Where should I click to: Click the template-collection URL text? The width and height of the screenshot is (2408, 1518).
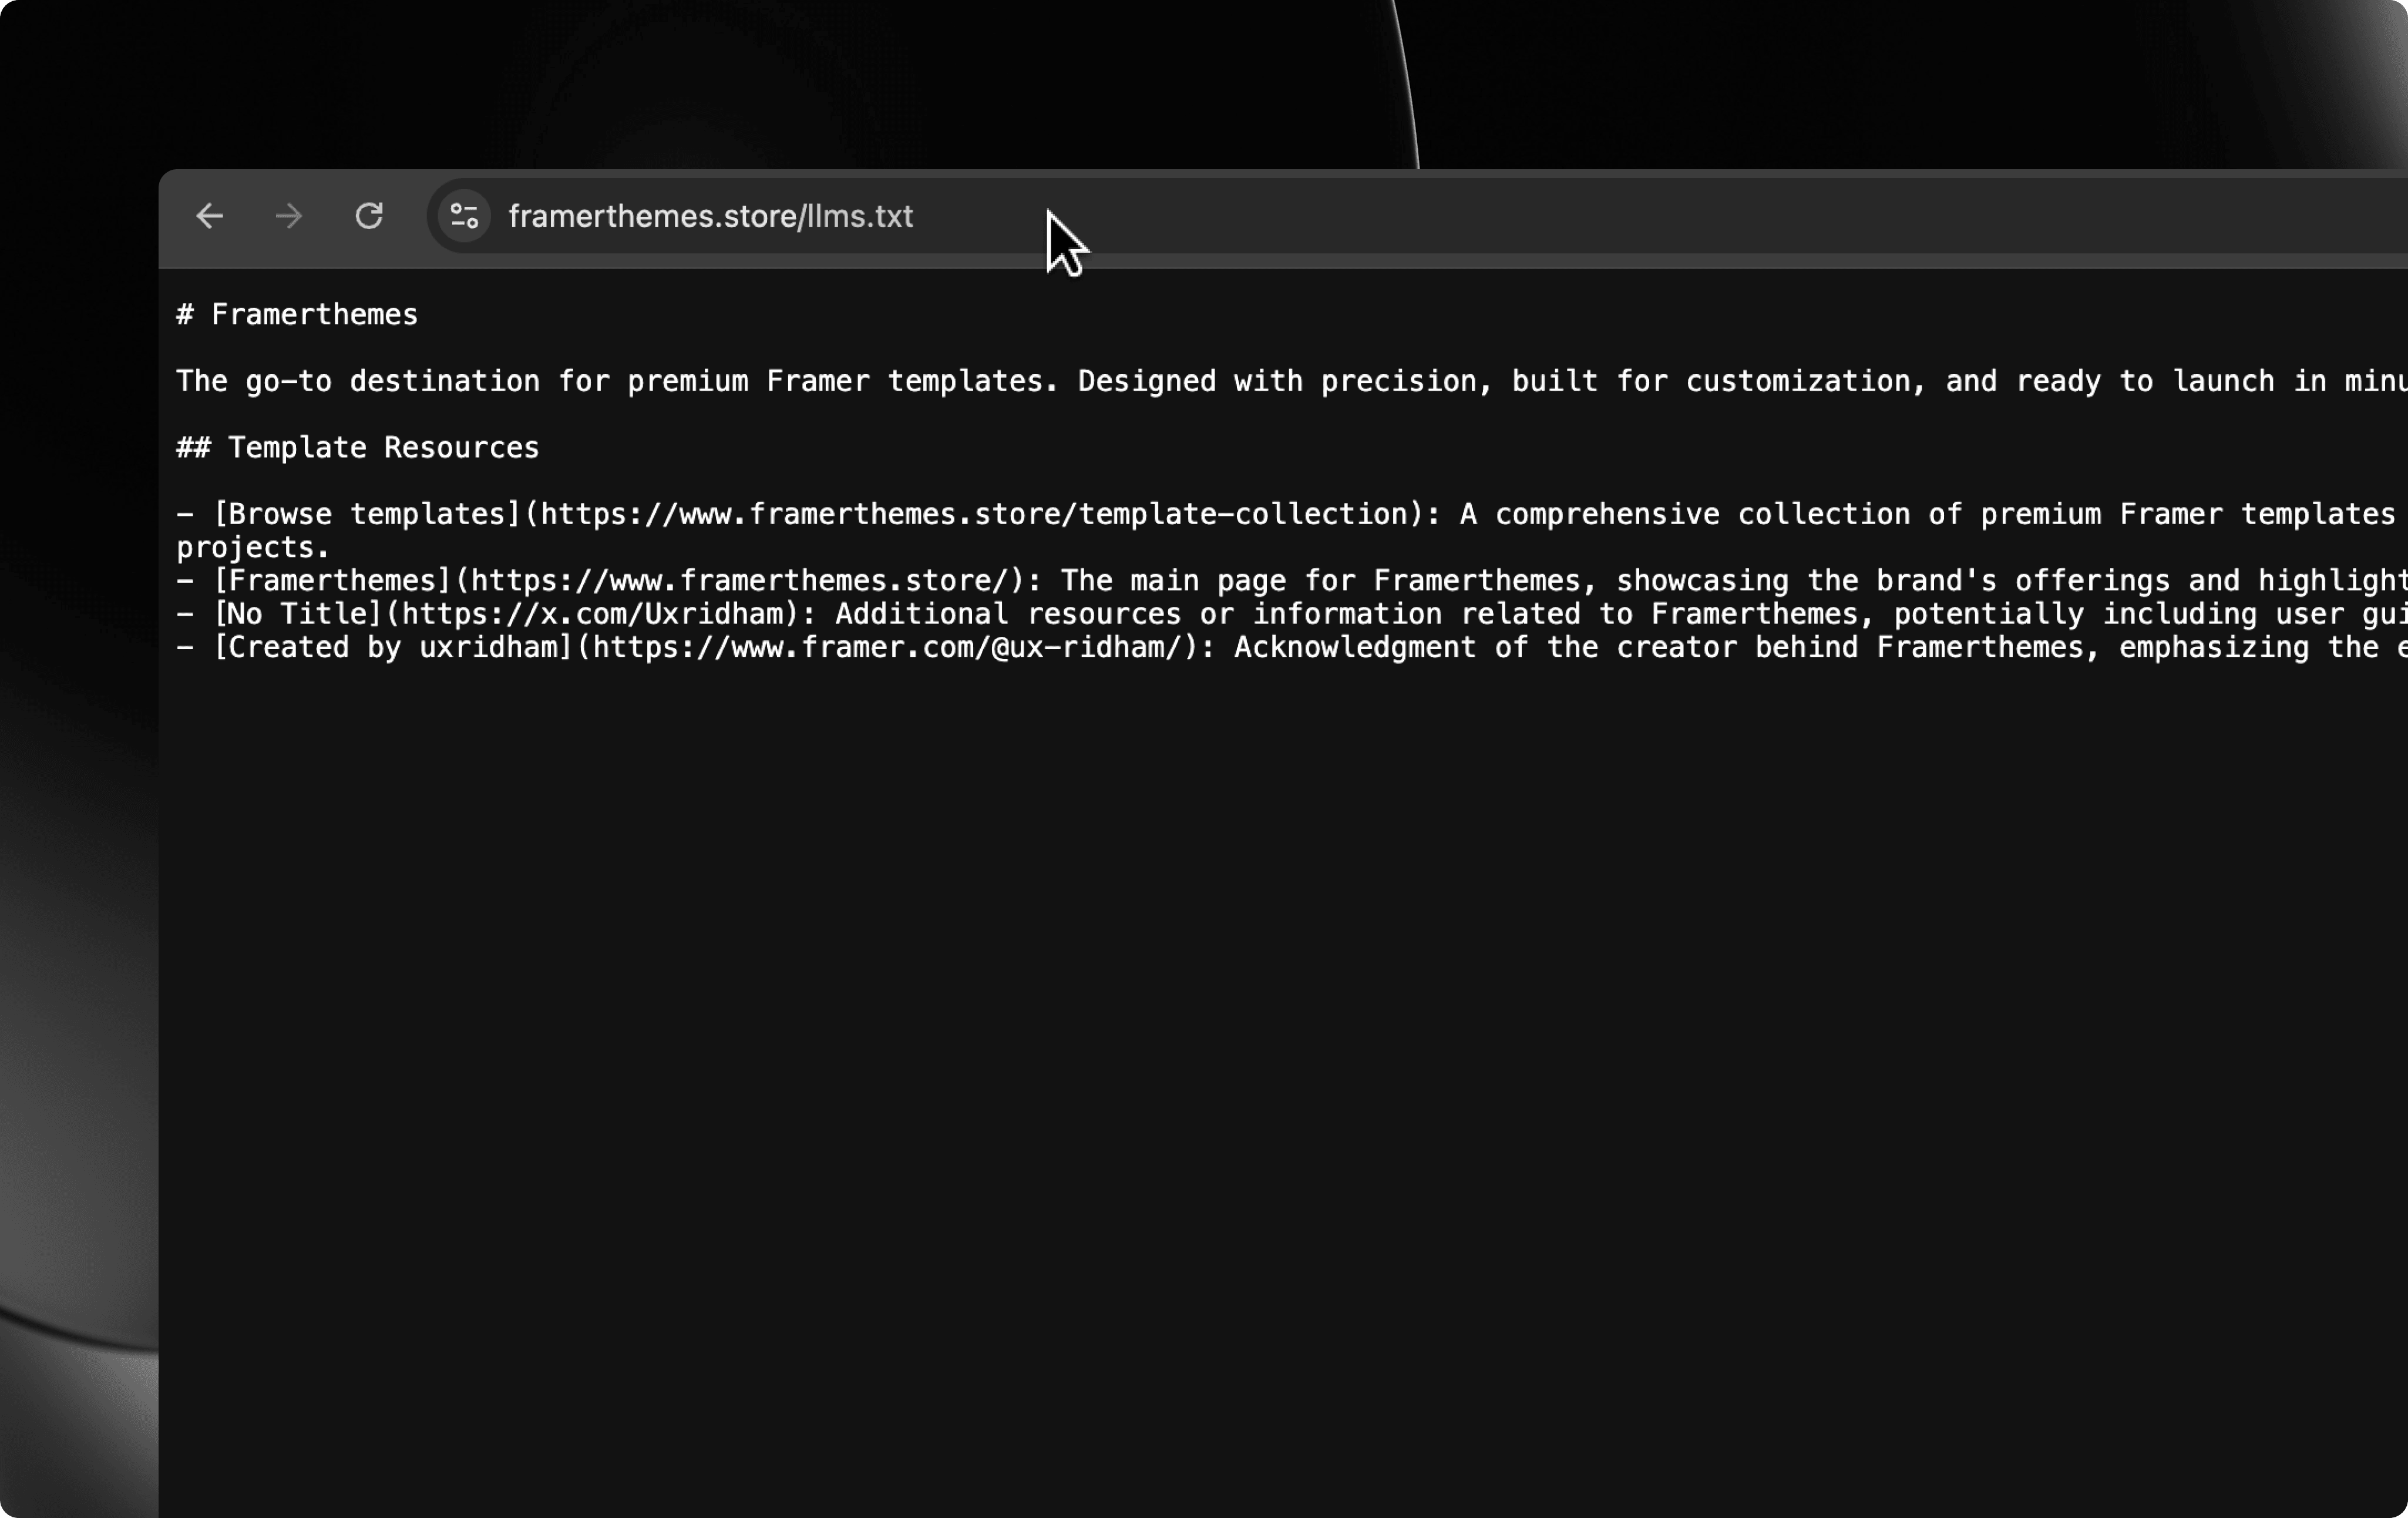[974, 514]
